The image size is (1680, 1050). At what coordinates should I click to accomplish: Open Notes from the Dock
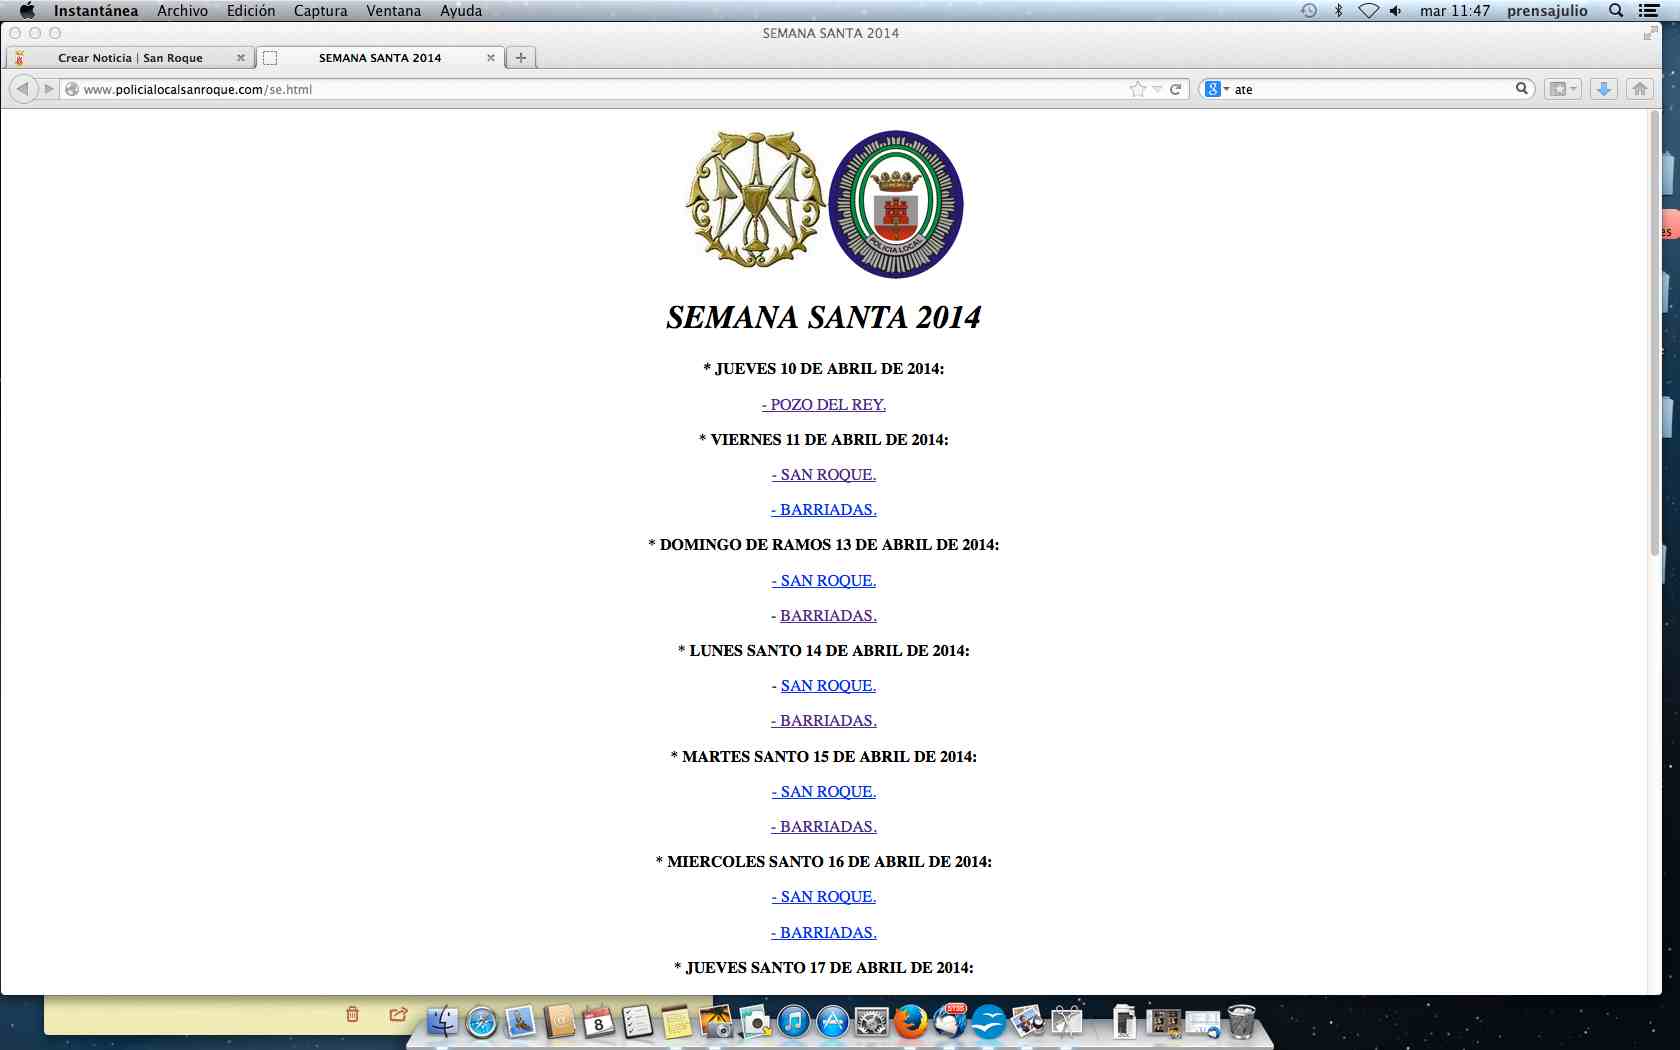pyautogui.click(x=676, y=1022)
